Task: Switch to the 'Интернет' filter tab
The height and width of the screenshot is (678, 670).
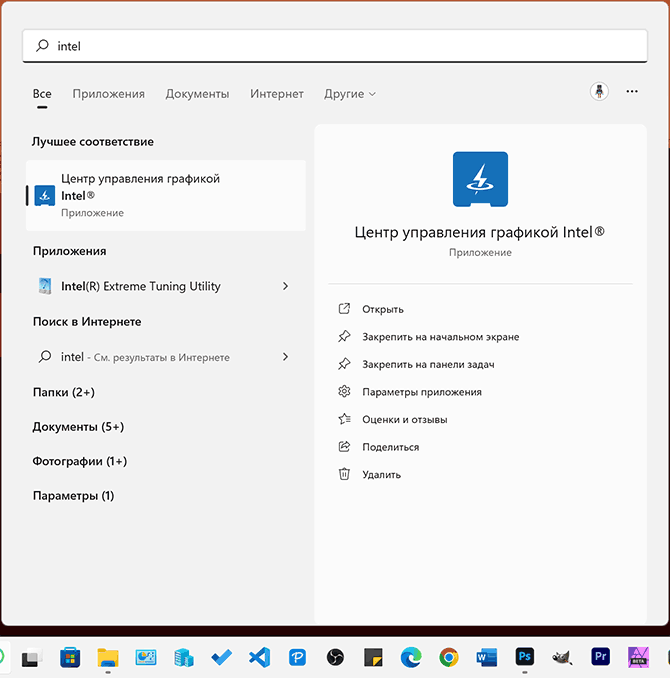Action: [x=277, y=94]
